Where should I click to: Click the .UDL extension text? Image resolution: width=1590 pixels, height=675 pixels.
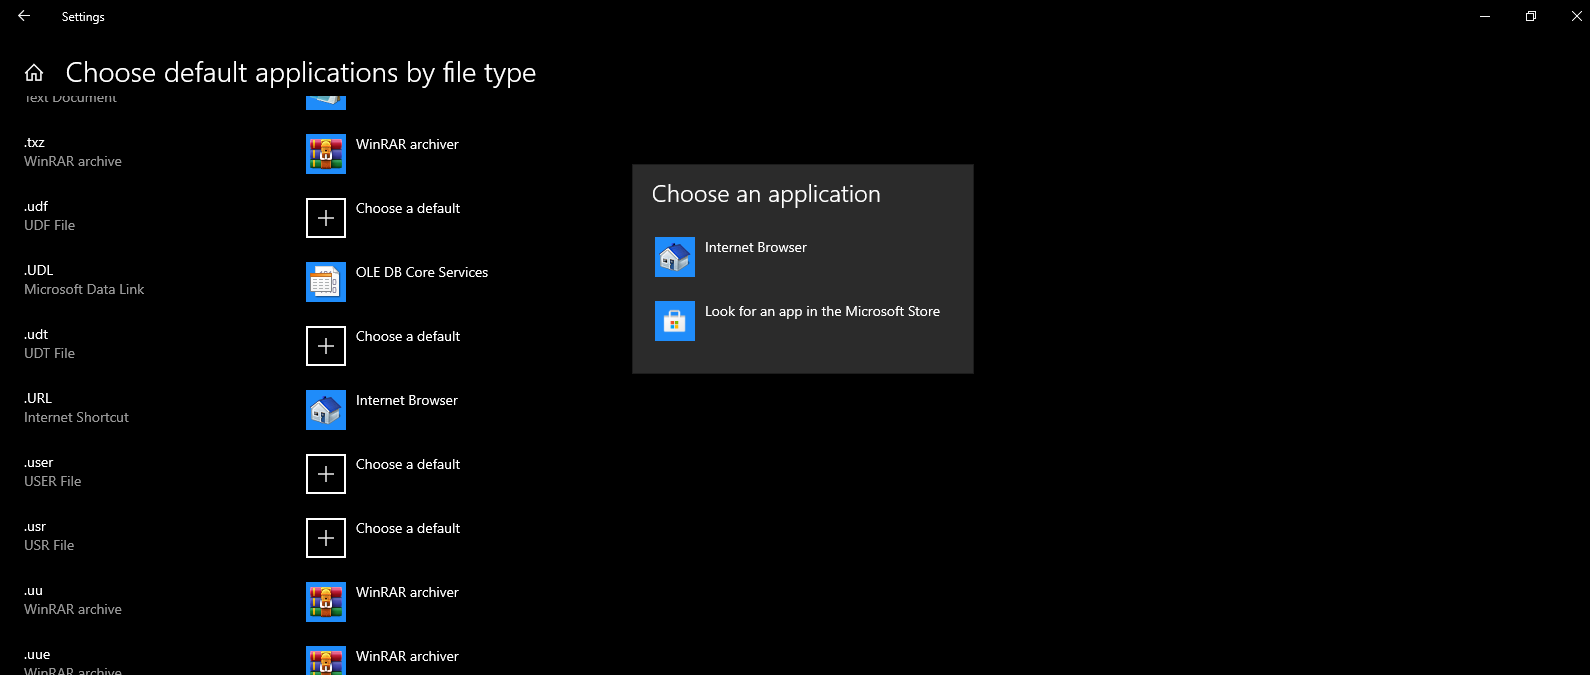(39, 270)
